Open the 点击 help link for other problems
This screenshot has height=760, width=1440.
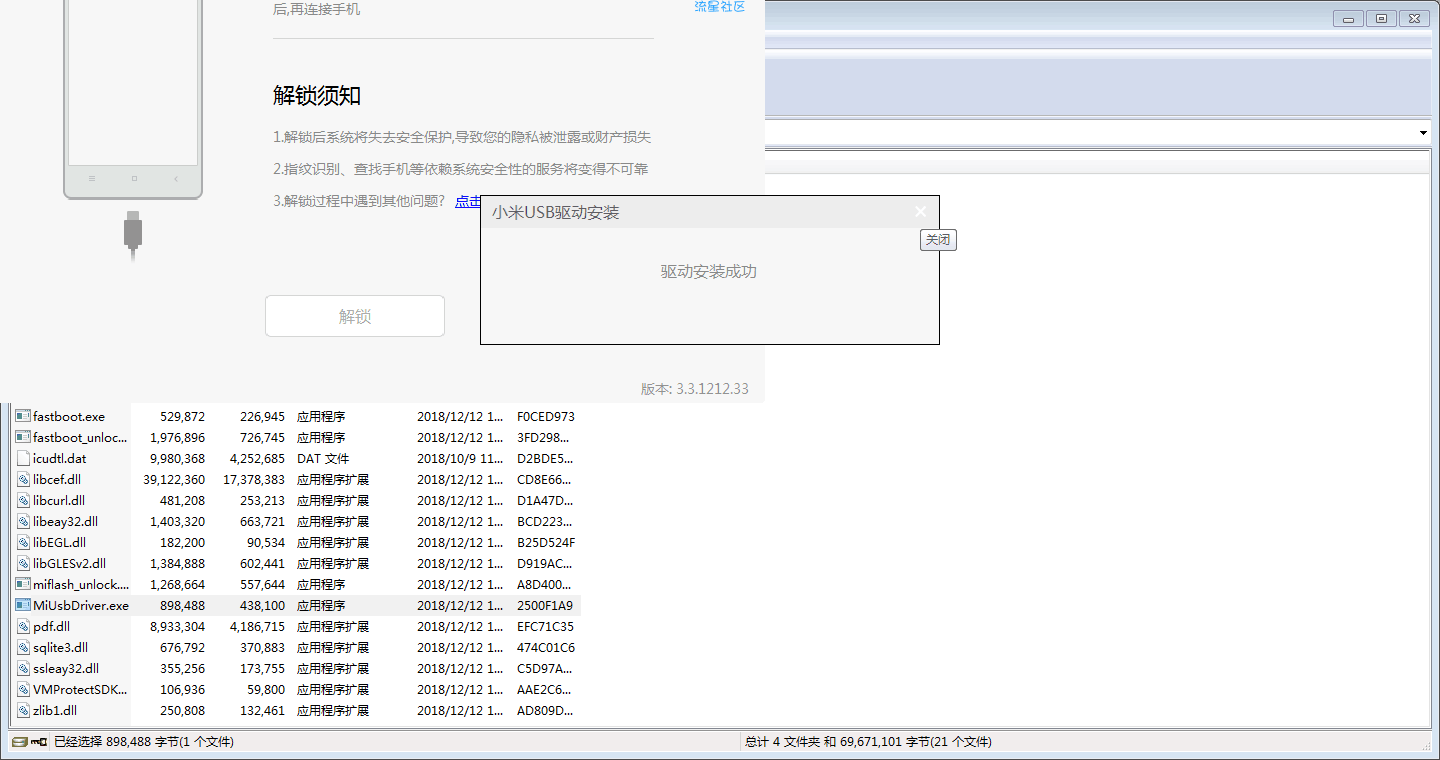coord(468,201)
